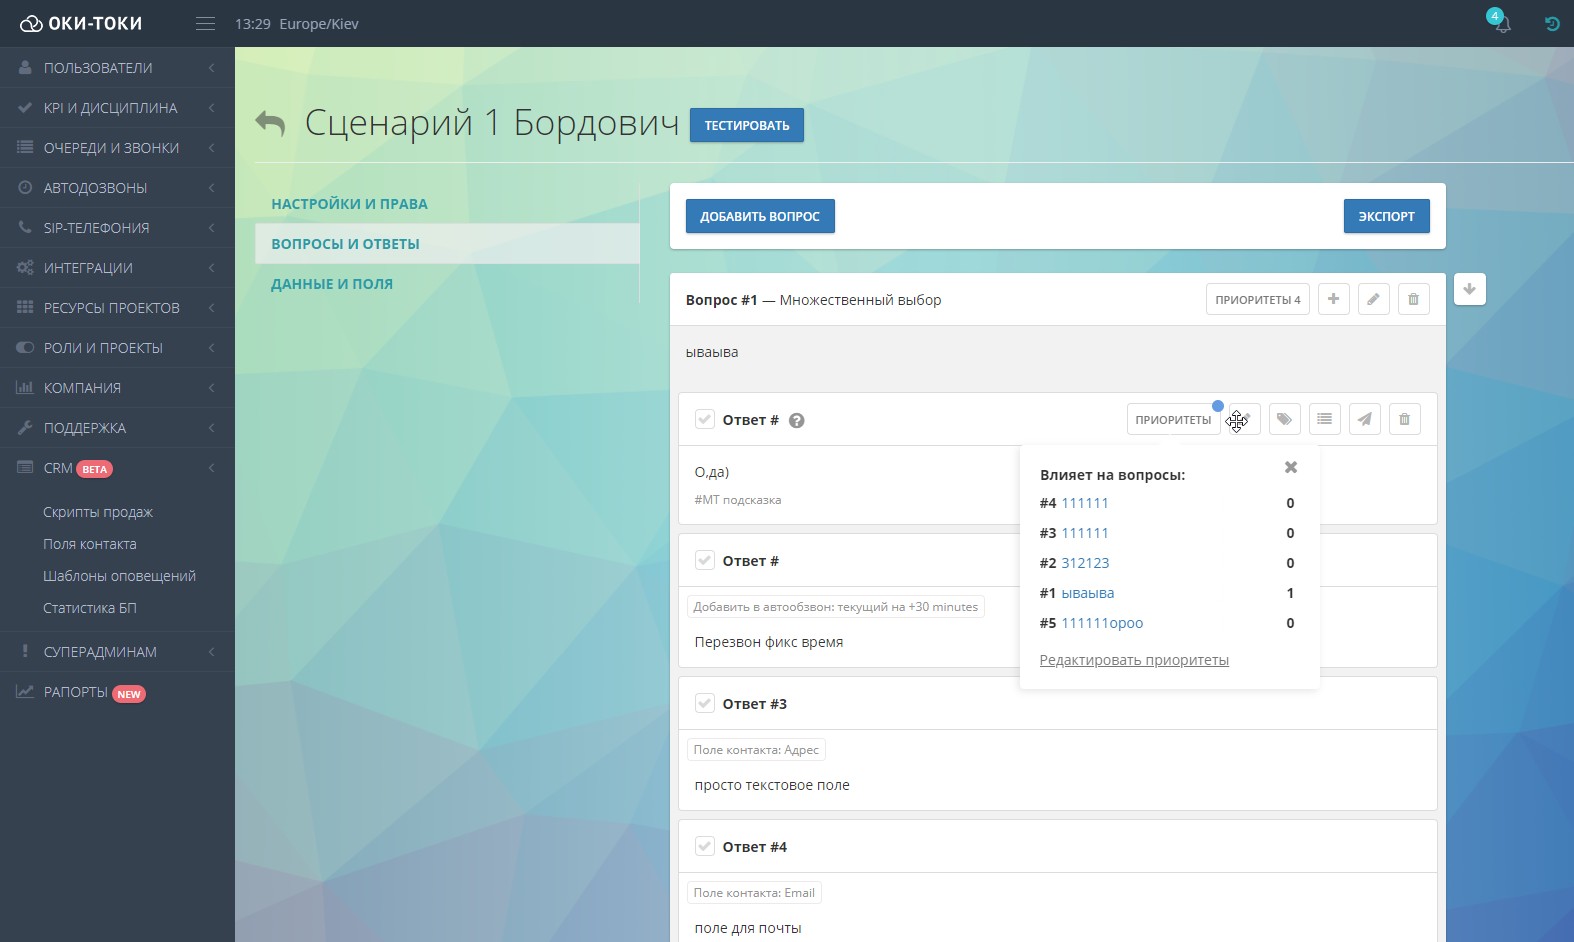Click the Редактировать приоритеты link

tap(1134, 660)
